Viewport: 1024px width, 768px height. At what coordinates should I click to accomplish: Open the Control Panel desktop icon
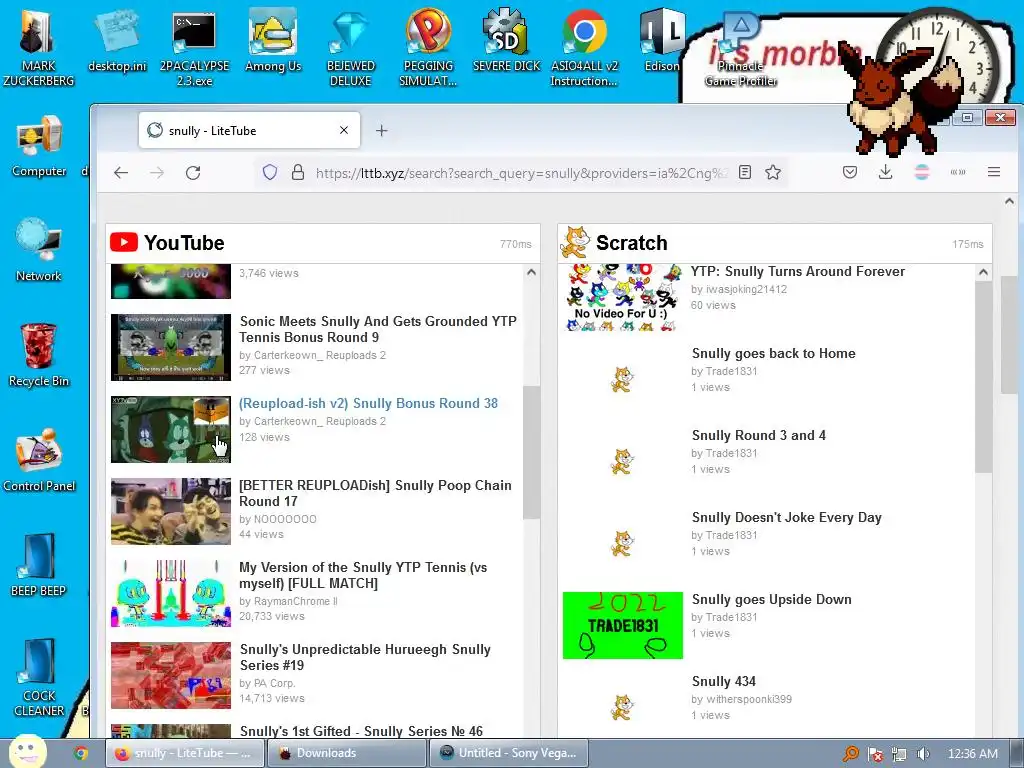click(39, 461)
